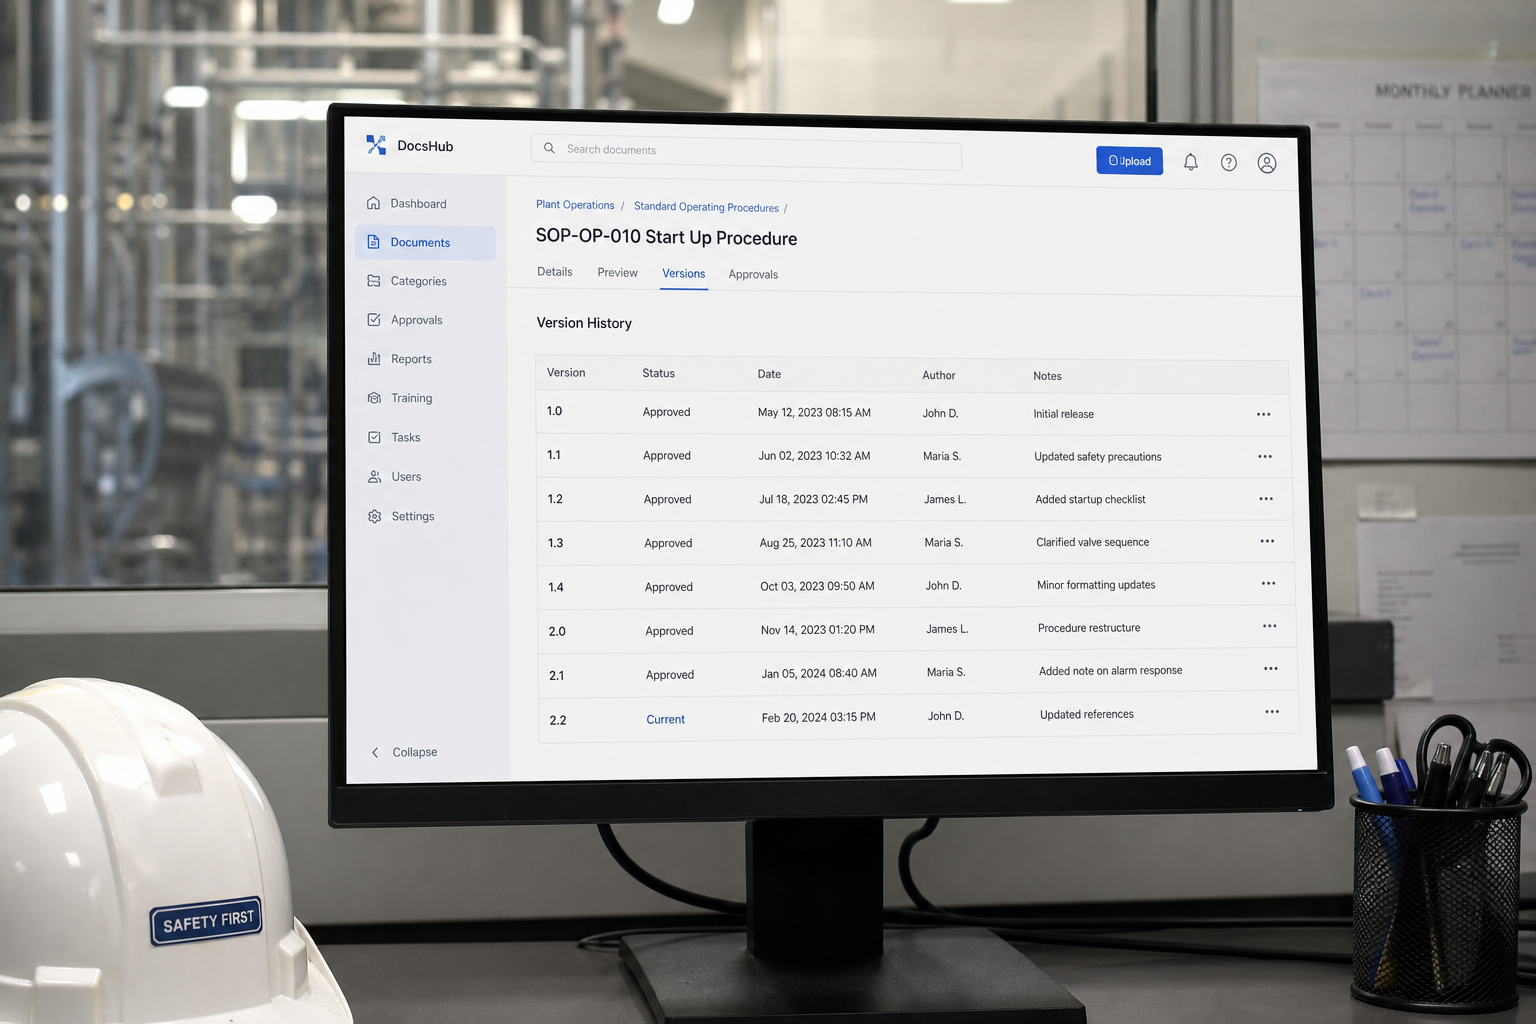This screenshot has width=1536, height=1024.
Task: Click the 'SOP-OP-010 Start Up Procedure' title
Action: [x=666, y=237]
